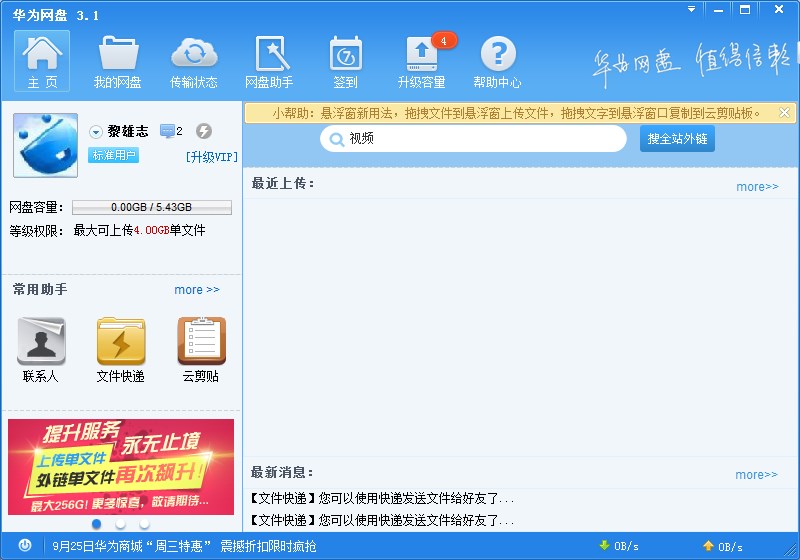Image resolution: width=800 pixels, height=560 pixels.
Task: Click the lightning bolt speed icon
Action: [204, 131]
